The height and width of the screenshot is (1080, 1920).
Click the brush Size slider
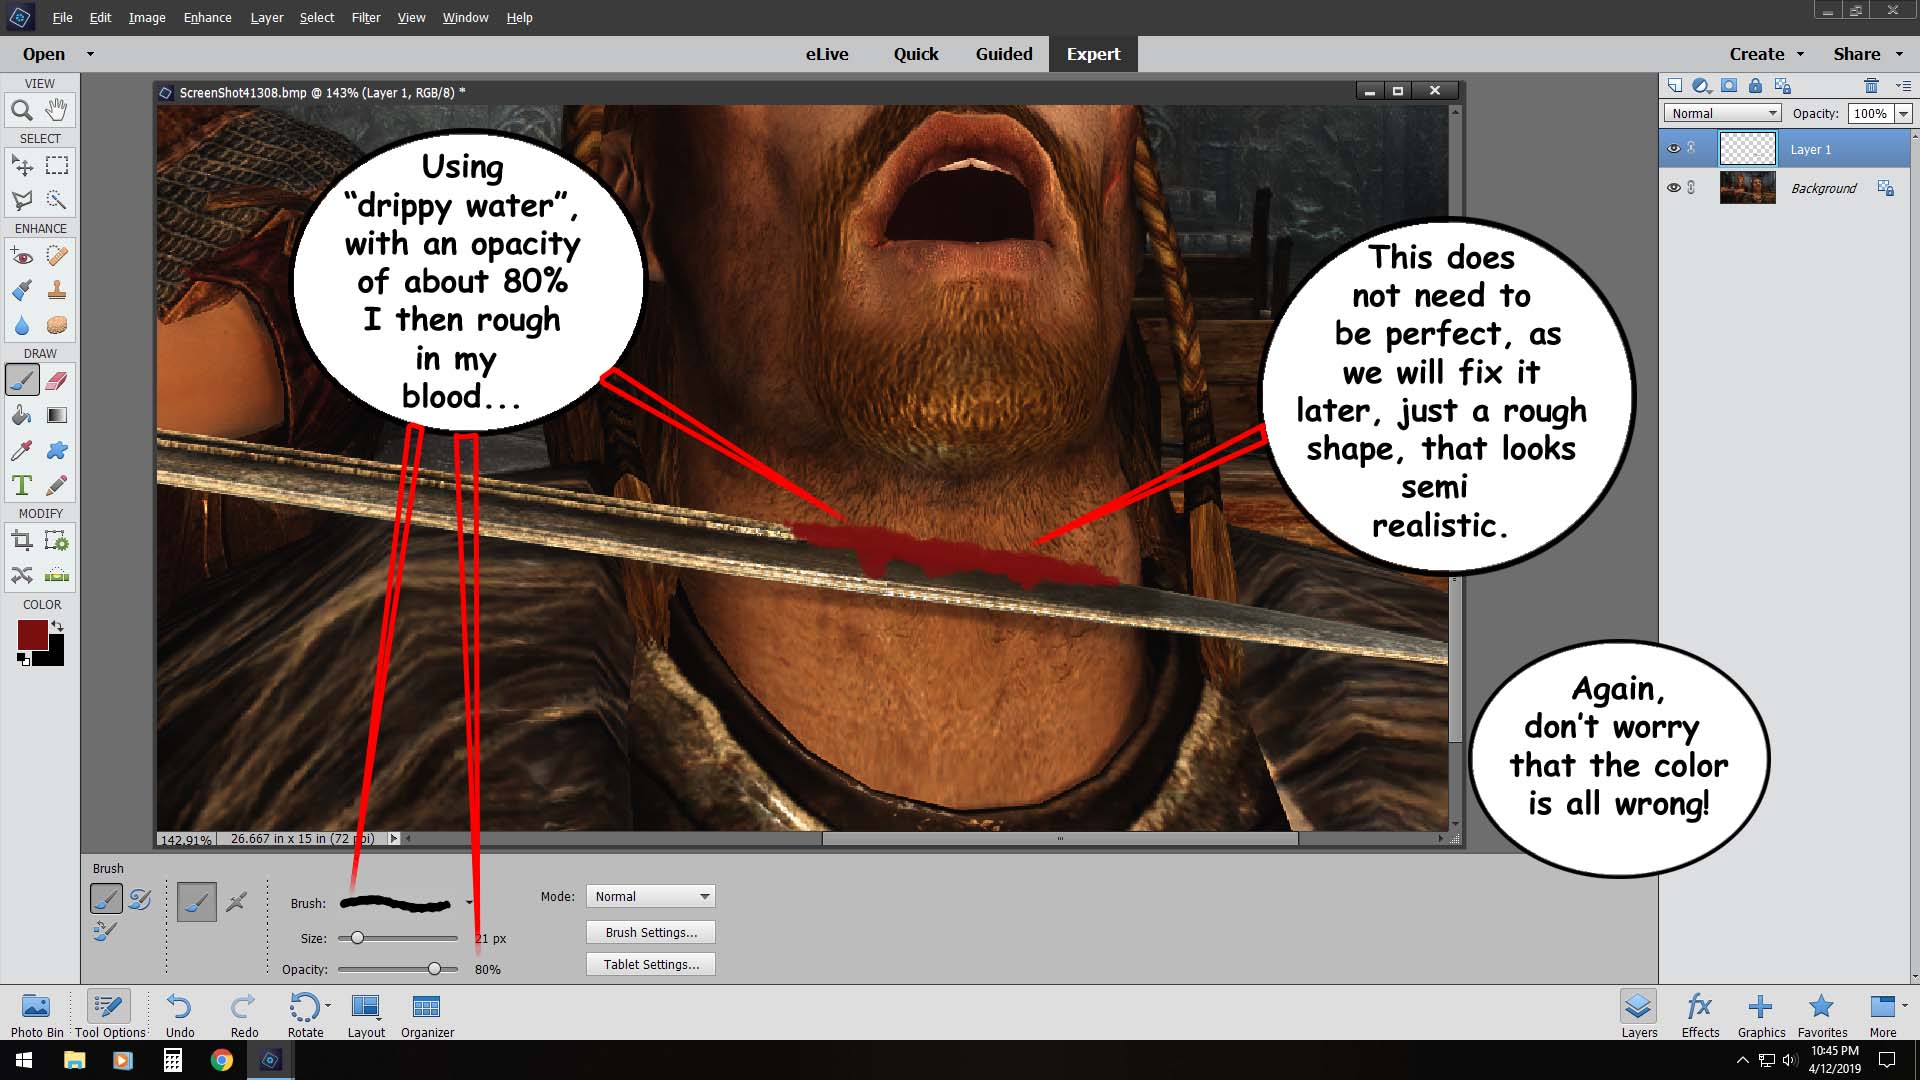(x=398, y=938)
